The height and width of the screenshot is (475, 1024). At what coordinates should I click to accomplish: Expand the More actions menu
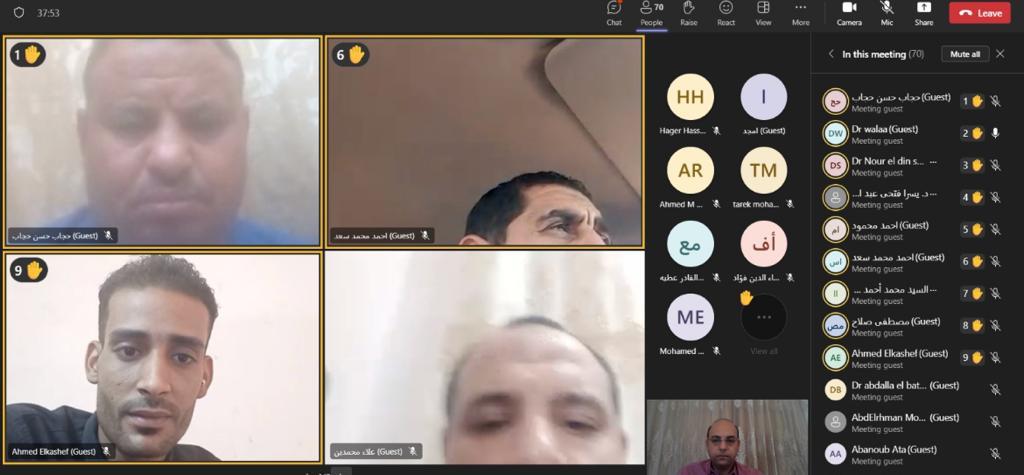click(x=800, y=12)
